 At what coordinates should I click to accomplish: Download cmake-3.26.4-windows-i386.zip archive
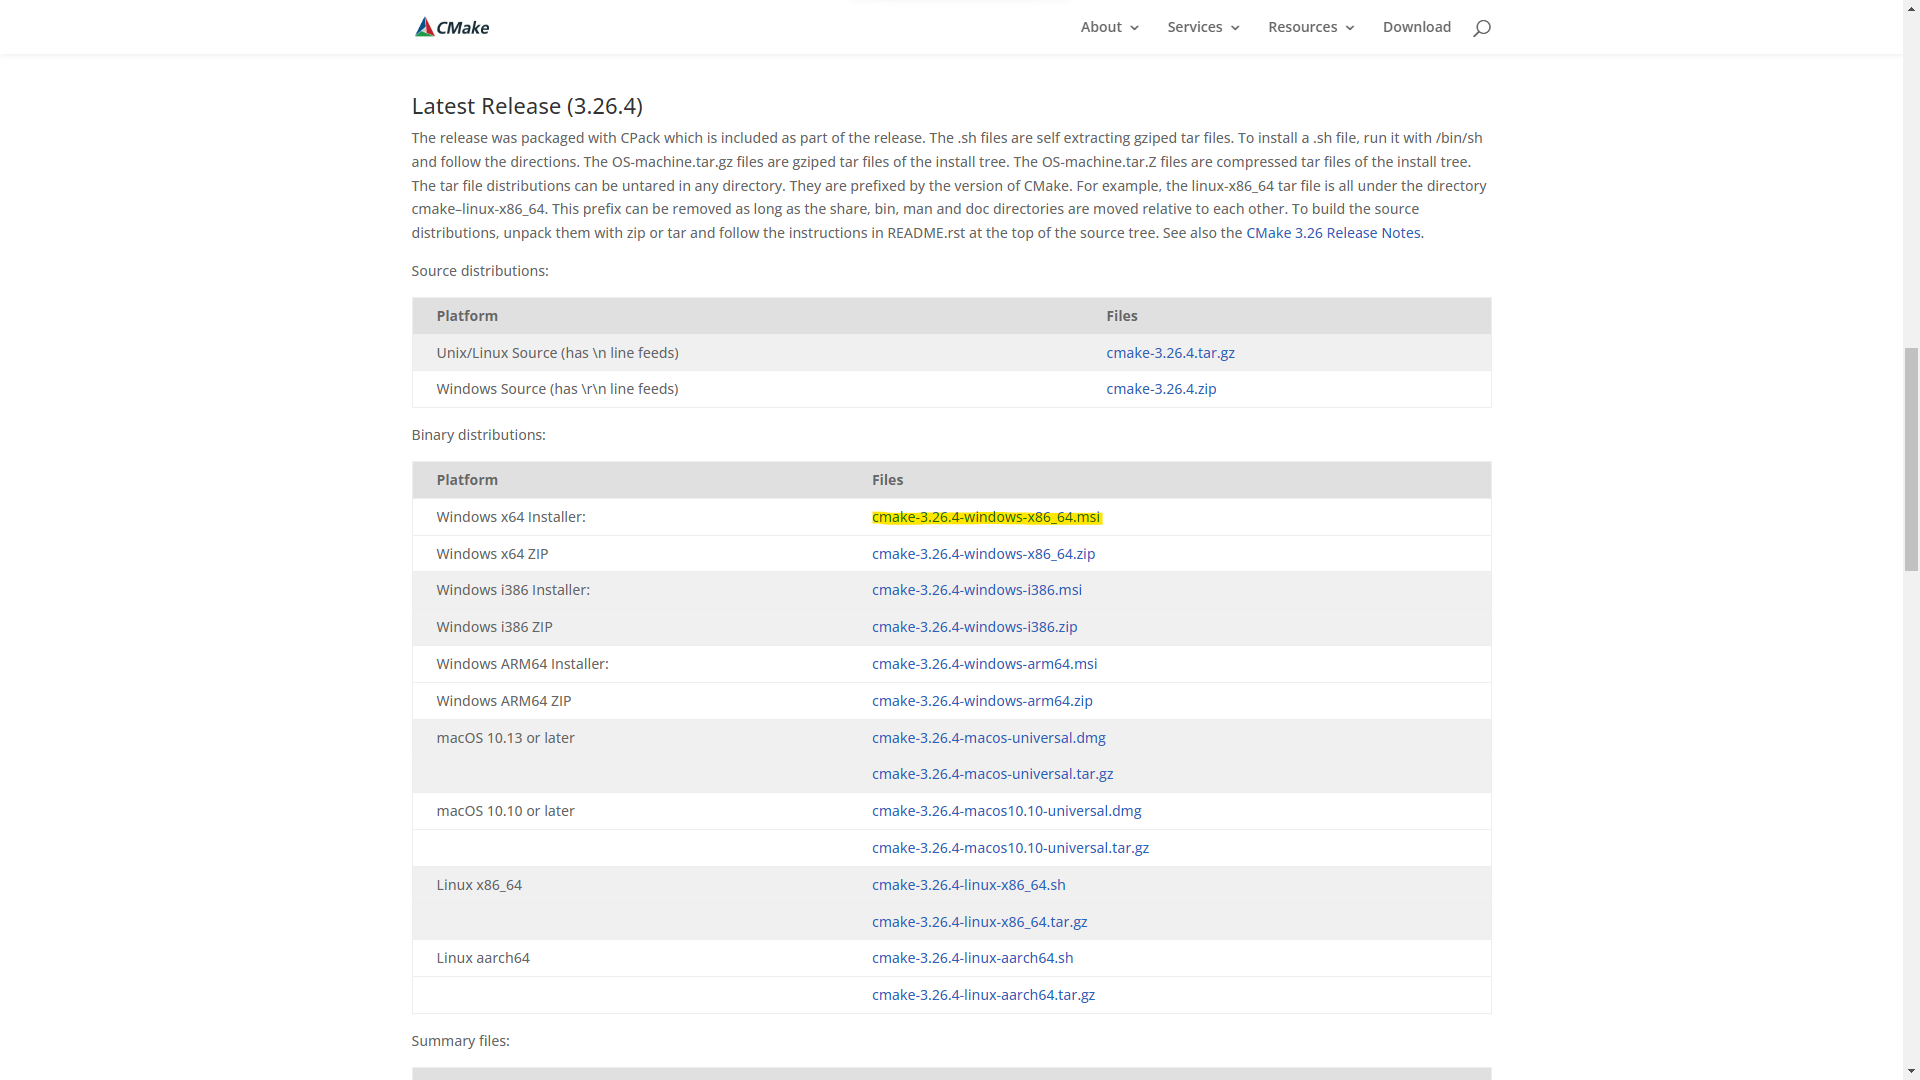pos(974,627)
